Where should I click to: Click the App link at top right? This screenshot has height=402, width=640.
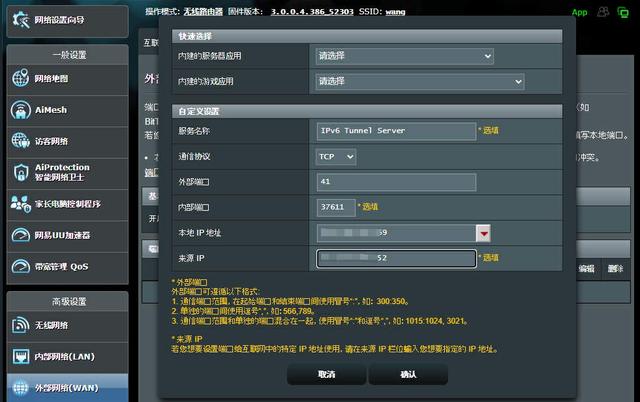click(580, 13)
